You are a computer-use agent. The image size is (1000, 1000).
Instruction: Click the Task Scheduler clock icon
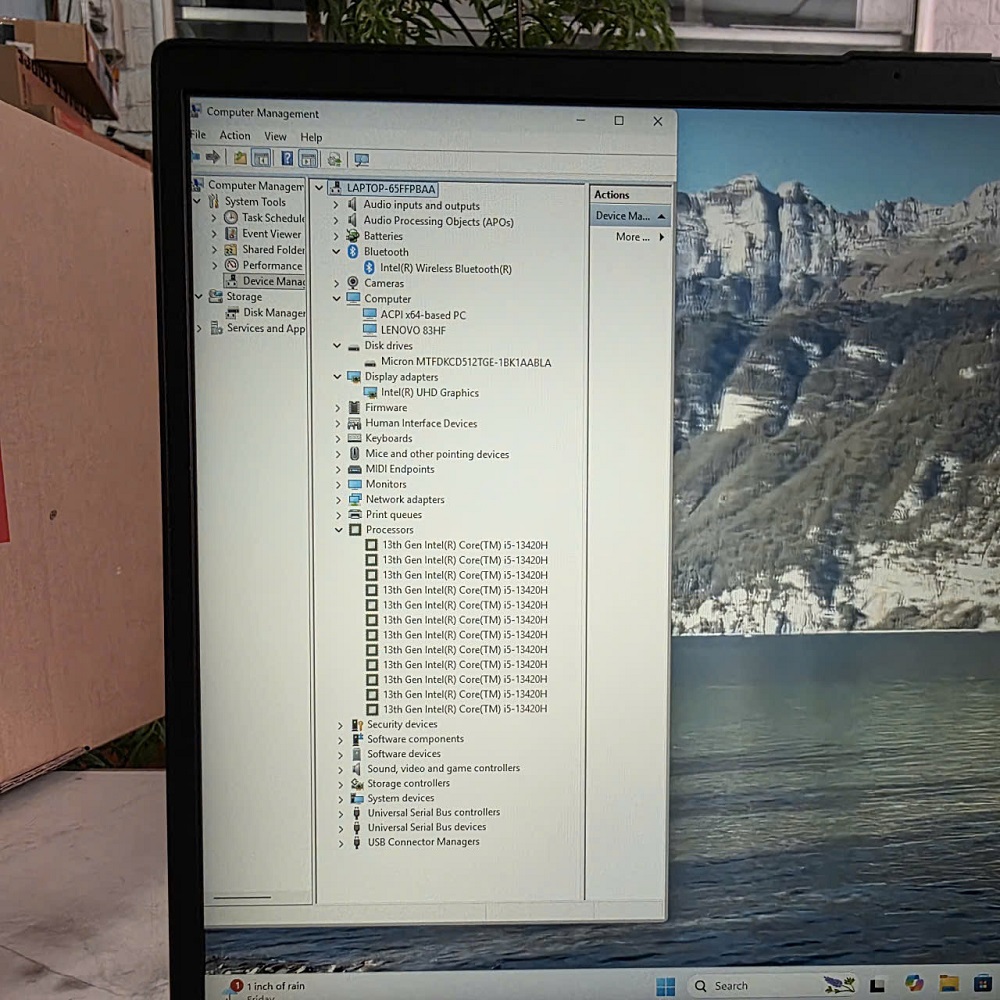(x=231, y=217)
